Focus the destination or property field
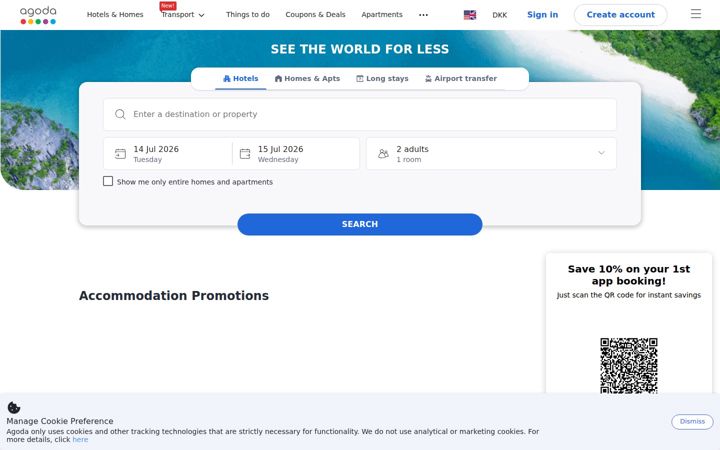Viewport: 720px width, 450px height. pyautogui.click(x=360, y=114)
